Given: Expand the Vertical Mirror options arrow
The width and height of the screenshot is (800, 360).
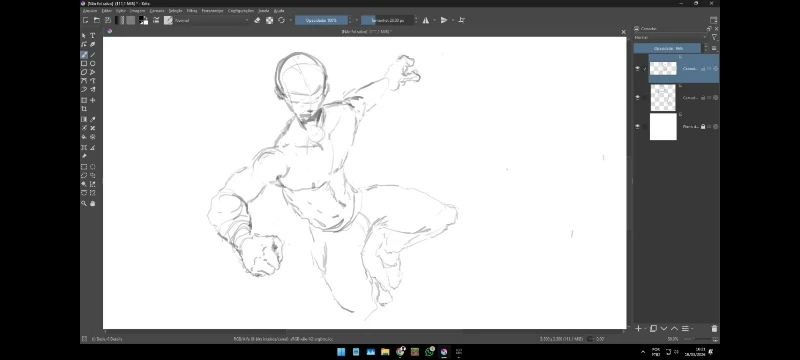Looking at the screenshot, I should pyautogui.click(x=453, y=20).
